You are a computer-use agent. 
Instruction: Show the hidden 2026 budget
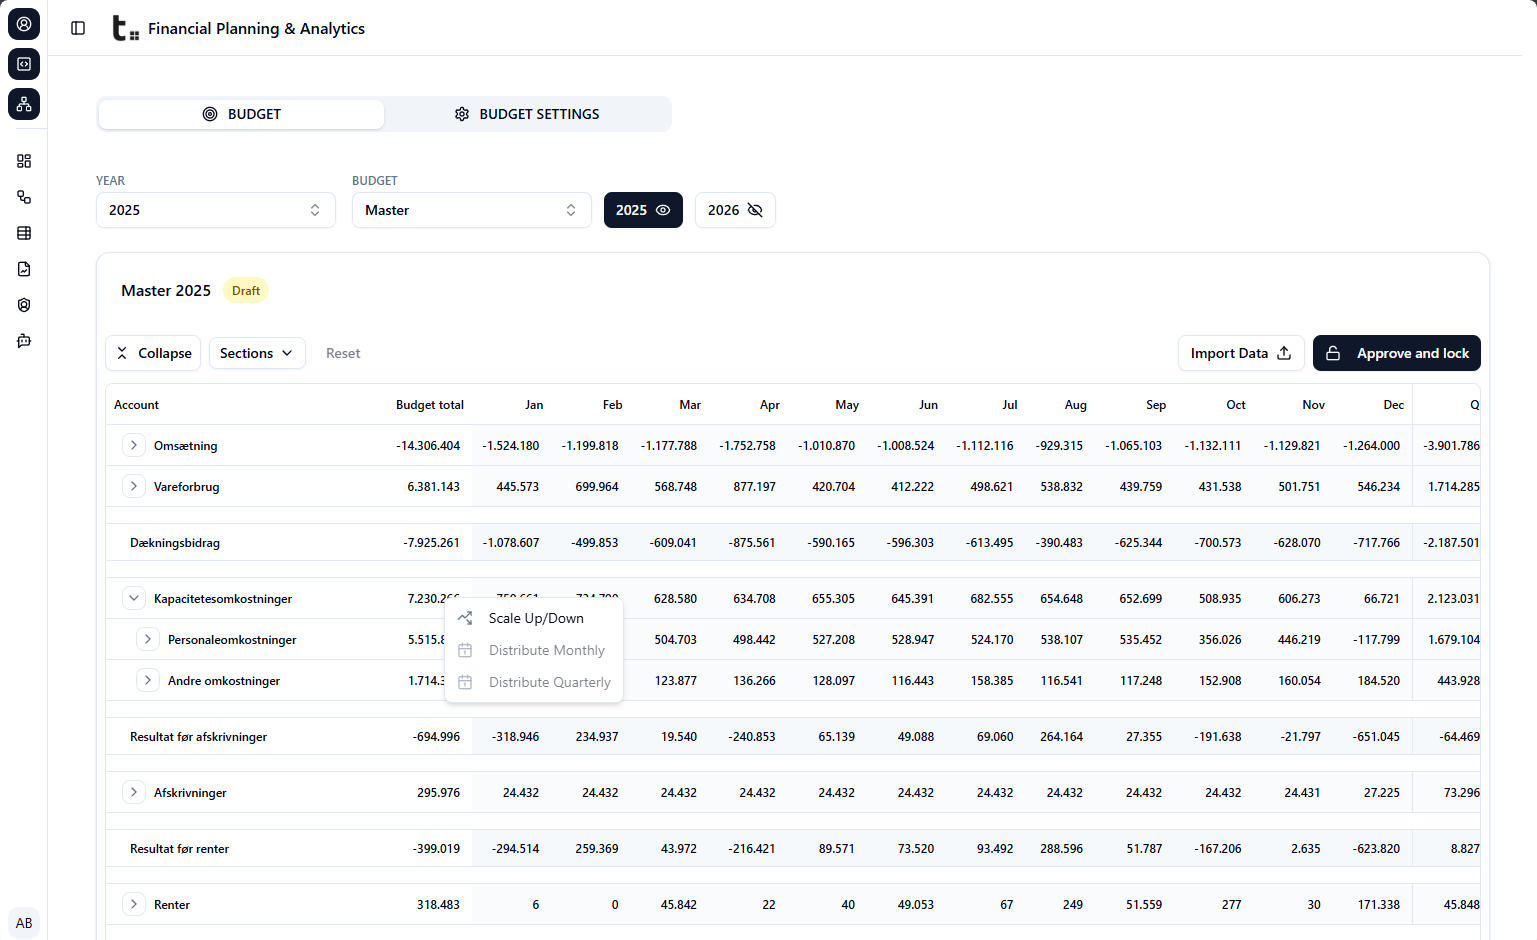coord(735,210)
